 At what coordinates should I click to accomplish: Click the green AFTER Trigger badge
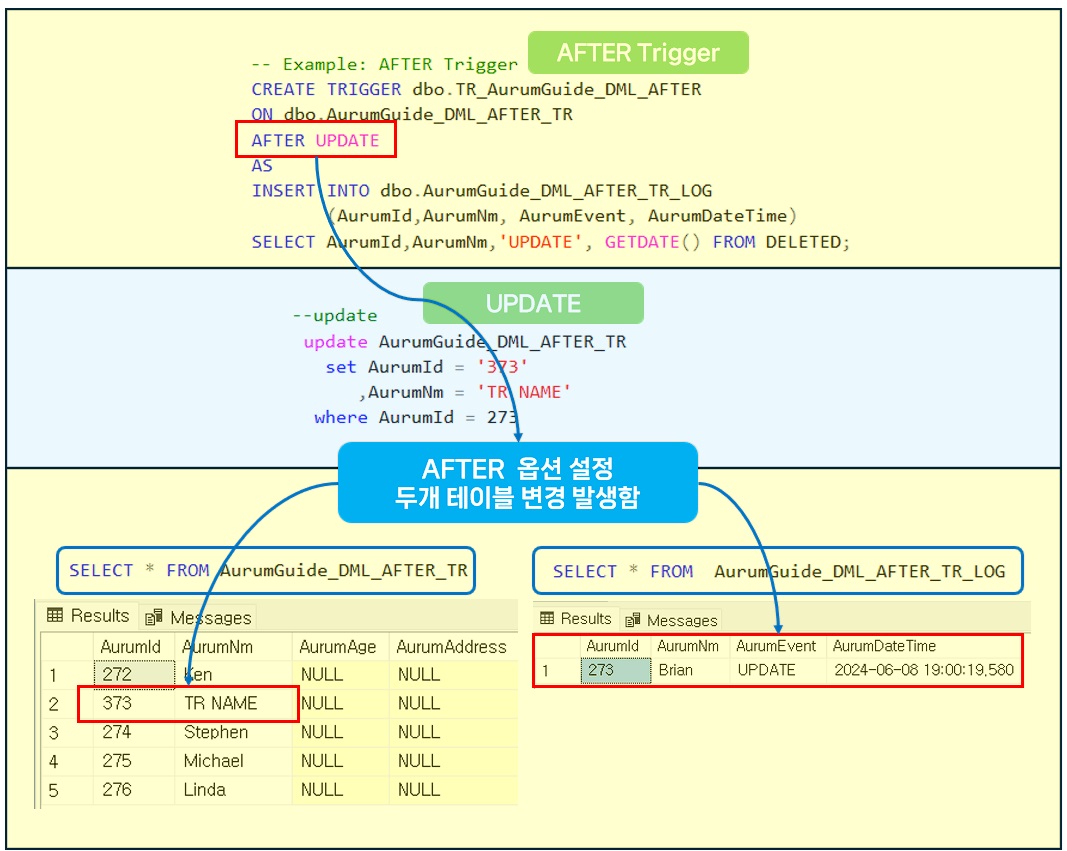(637, 52)
